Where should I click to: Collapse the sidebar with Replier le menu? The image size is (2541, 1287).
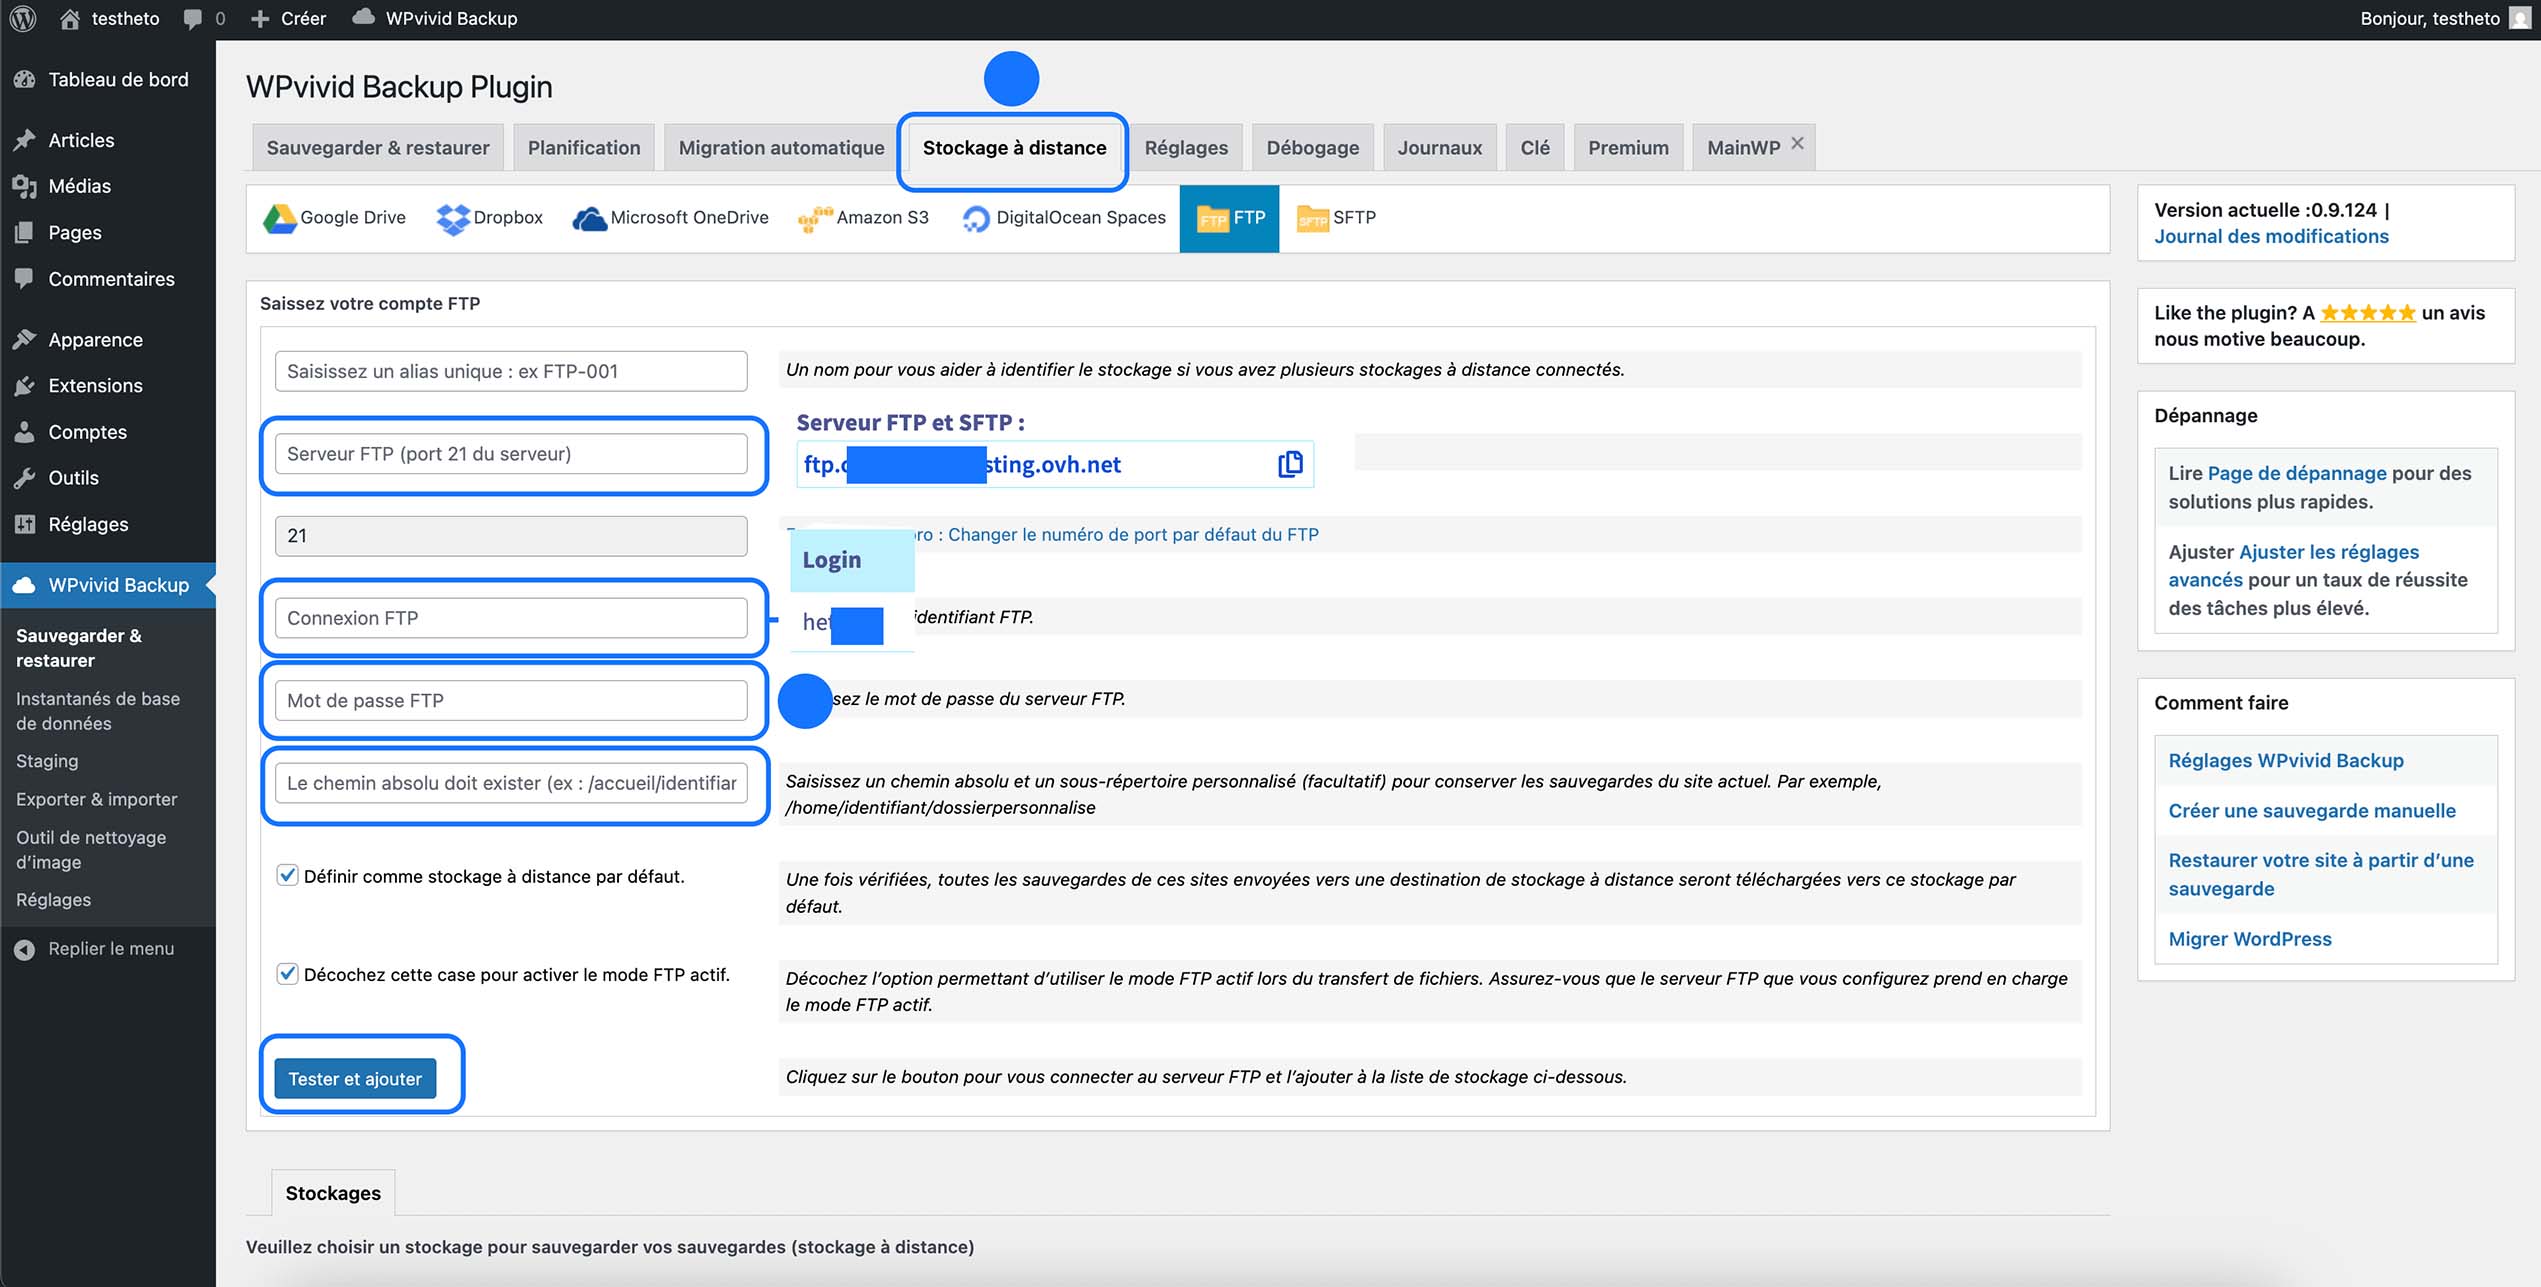(96, 948)
